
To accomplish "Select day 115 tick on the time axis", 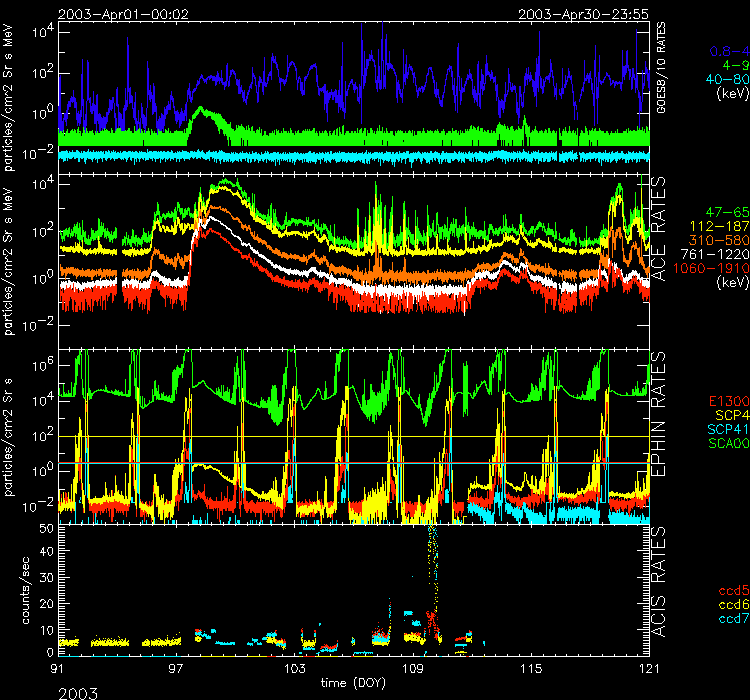I will pyautogui.click(x=531, y=667).
